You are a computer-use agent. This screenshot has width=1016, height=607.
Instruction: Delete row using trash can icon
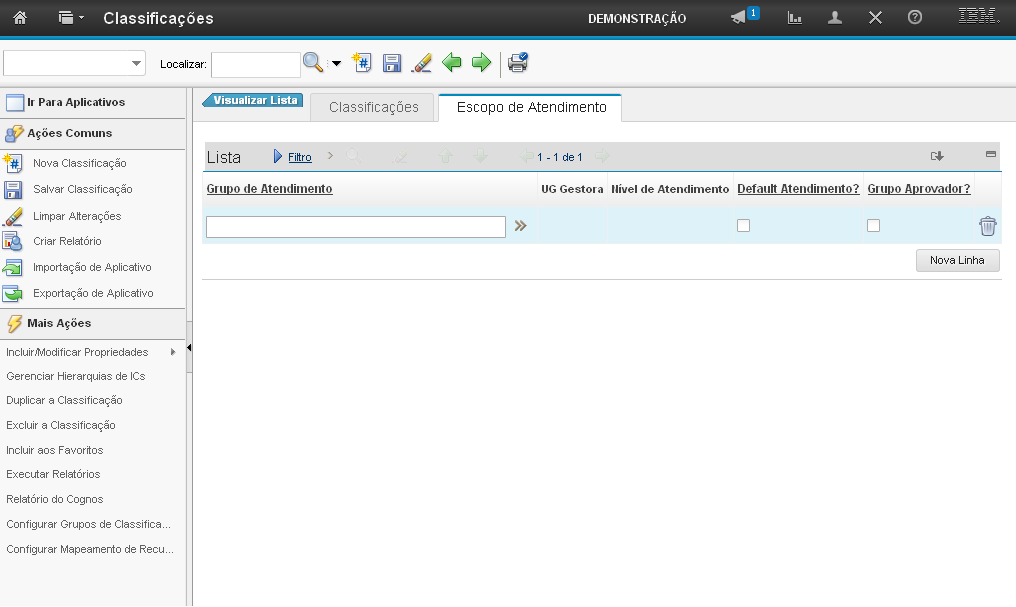coord(987,226)
